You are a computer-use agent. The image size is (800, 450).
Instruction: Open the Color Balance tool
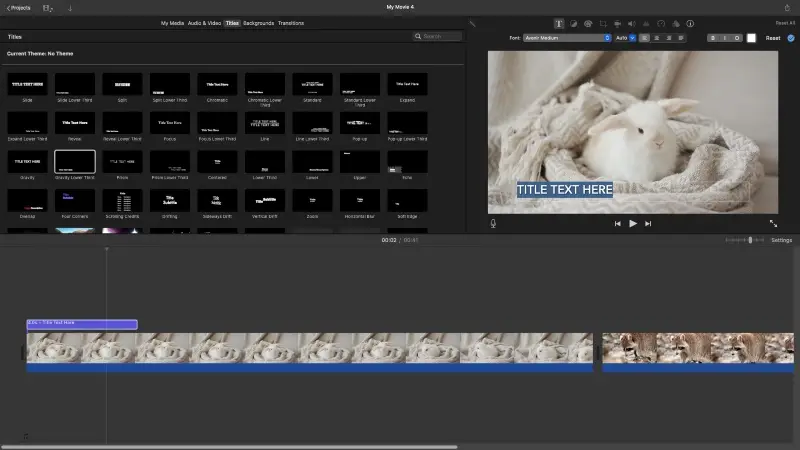pos(573,23)
